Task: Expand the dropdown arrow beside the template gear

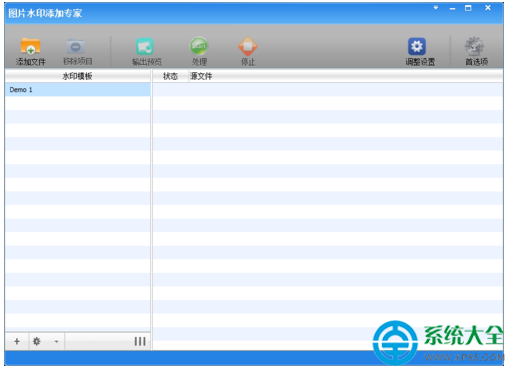Action: 56,341
